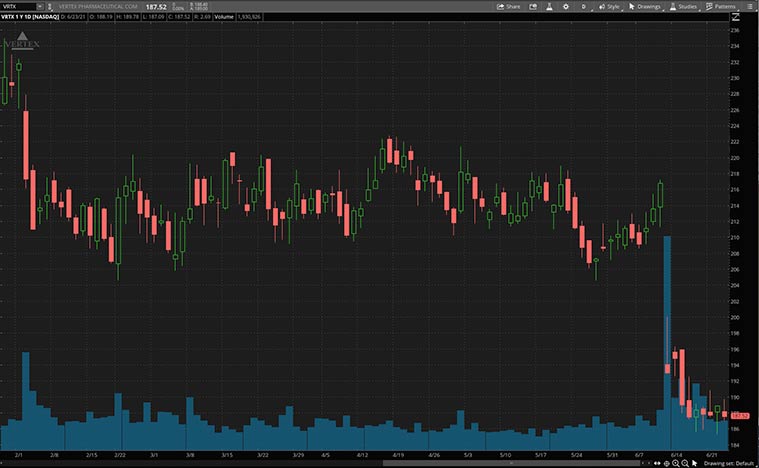Open the Studies menu
Viewport: 759px width, 468px height.
click(x=682, y=6)
